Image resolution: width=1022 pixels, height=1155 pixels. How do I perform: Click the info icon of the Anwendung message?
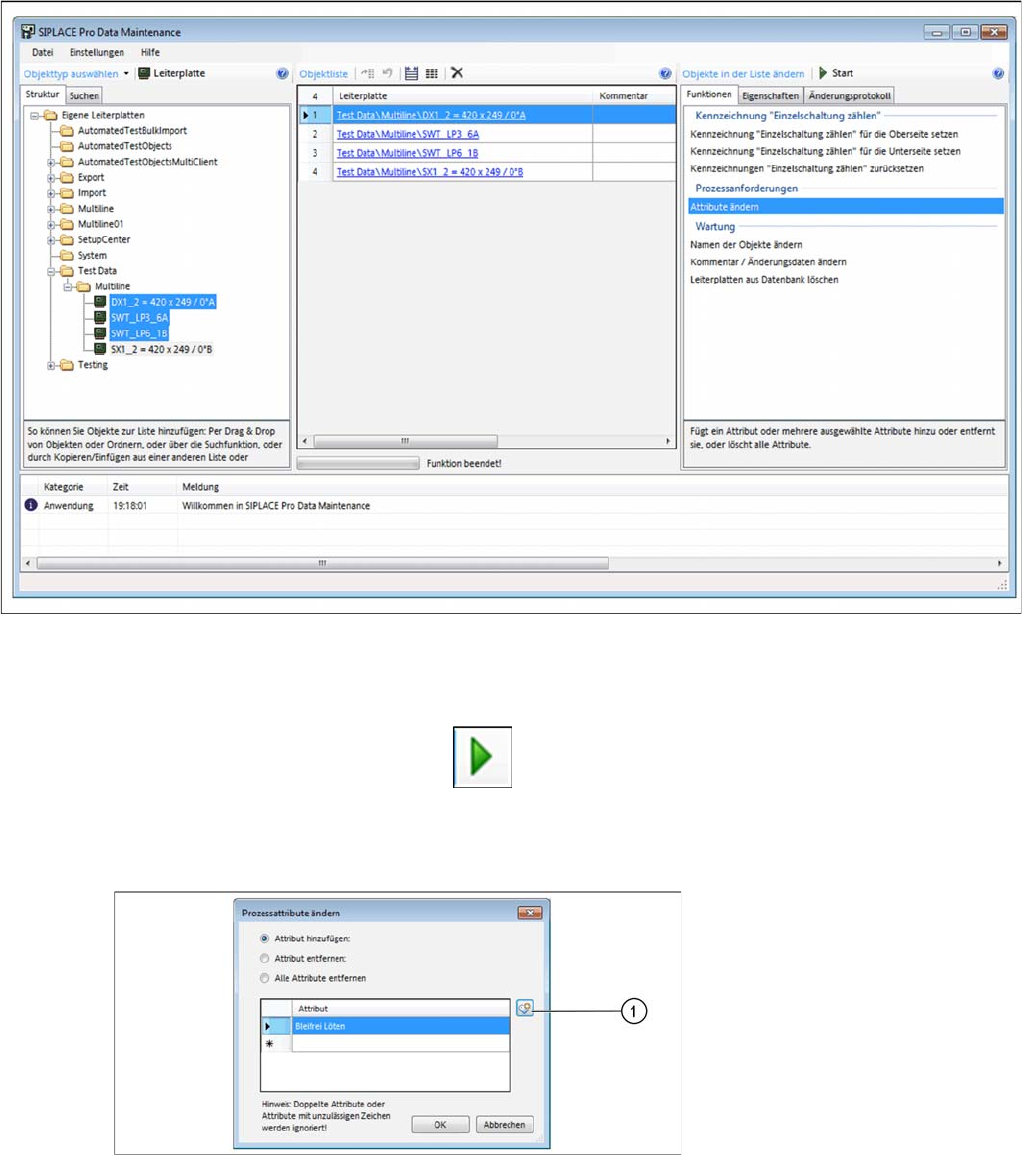pyautogui.click(x=31, y=505)
